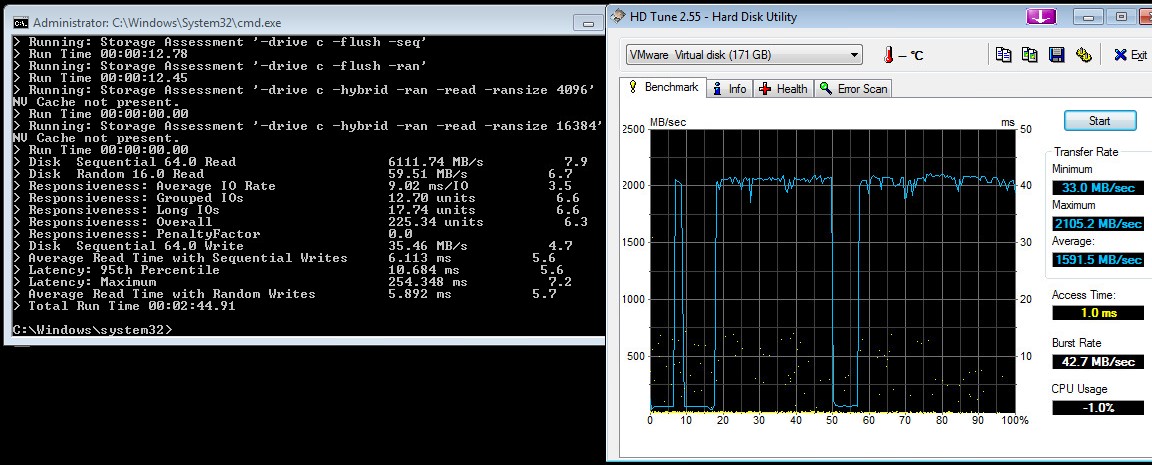Image resolution: width=1152 pixels, height=465 pixels.
Task: Click the Total Run Time 00:02:44.91 line
Action: [124, 306]
